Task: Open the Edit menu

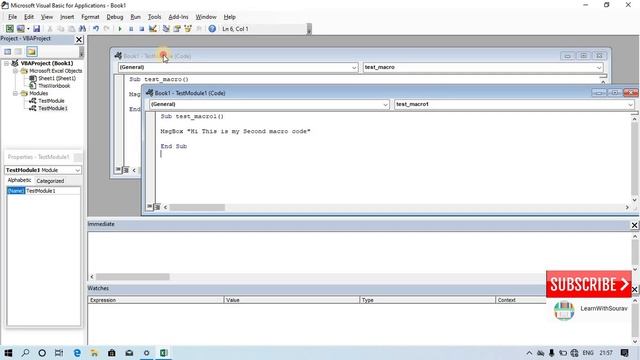Action: tap(29, 17)
